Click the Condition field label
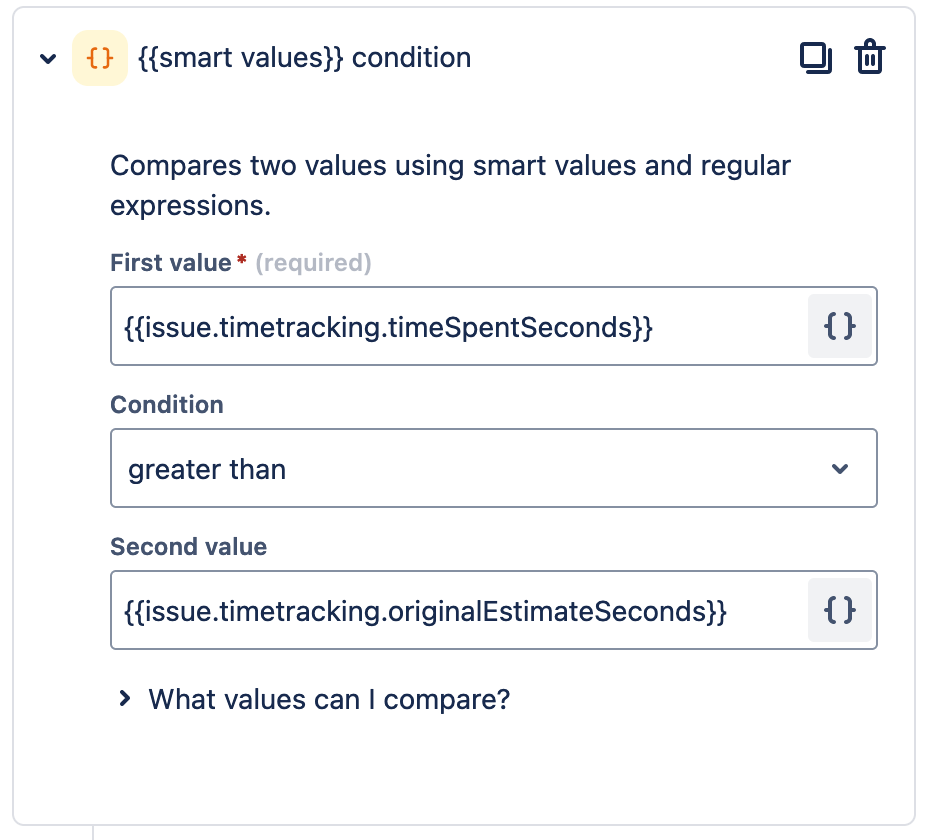This screenshot has height=840, width=934. pyautogui.click(x=167, y=405)
